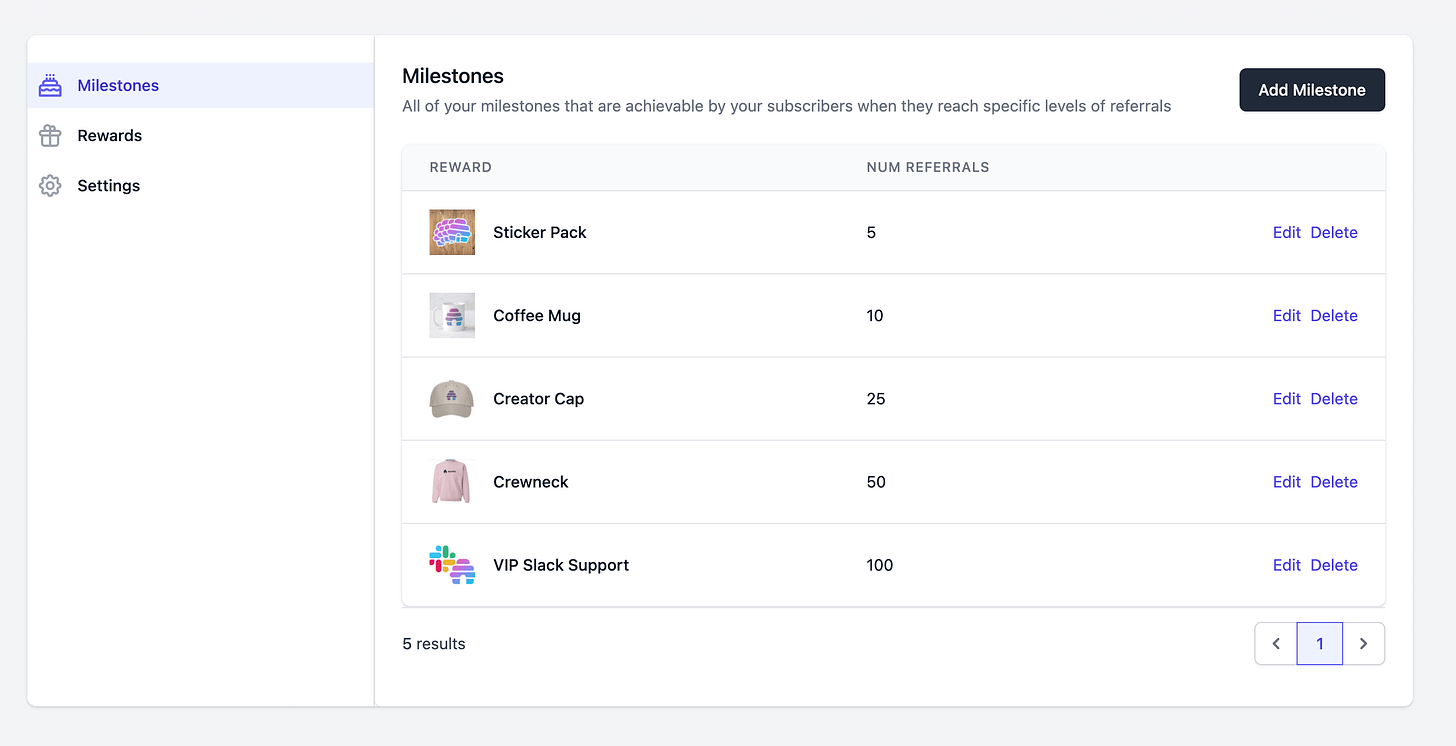The height and width of the screenshot is (746, 1456).
Task: Edit the Creator Cap milestone
Action: (x=1286, y=398)
